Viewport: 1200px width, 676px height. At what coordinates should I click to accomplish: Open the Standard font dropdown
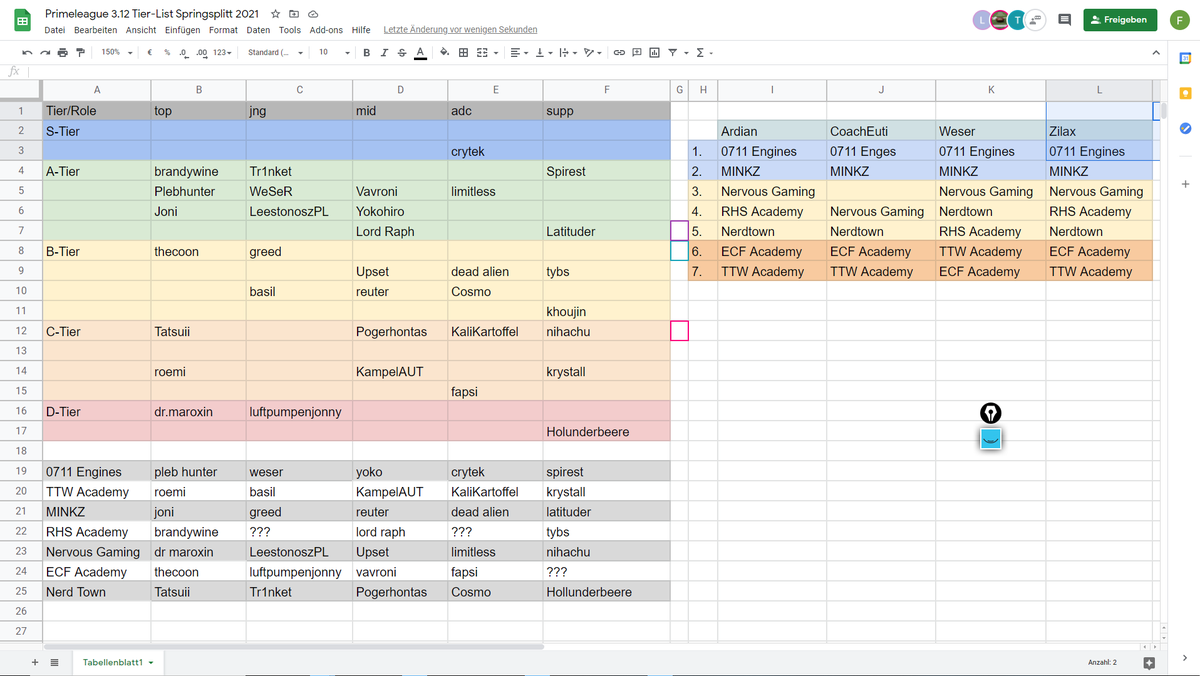pyautogui.click(x=275, y=52)
